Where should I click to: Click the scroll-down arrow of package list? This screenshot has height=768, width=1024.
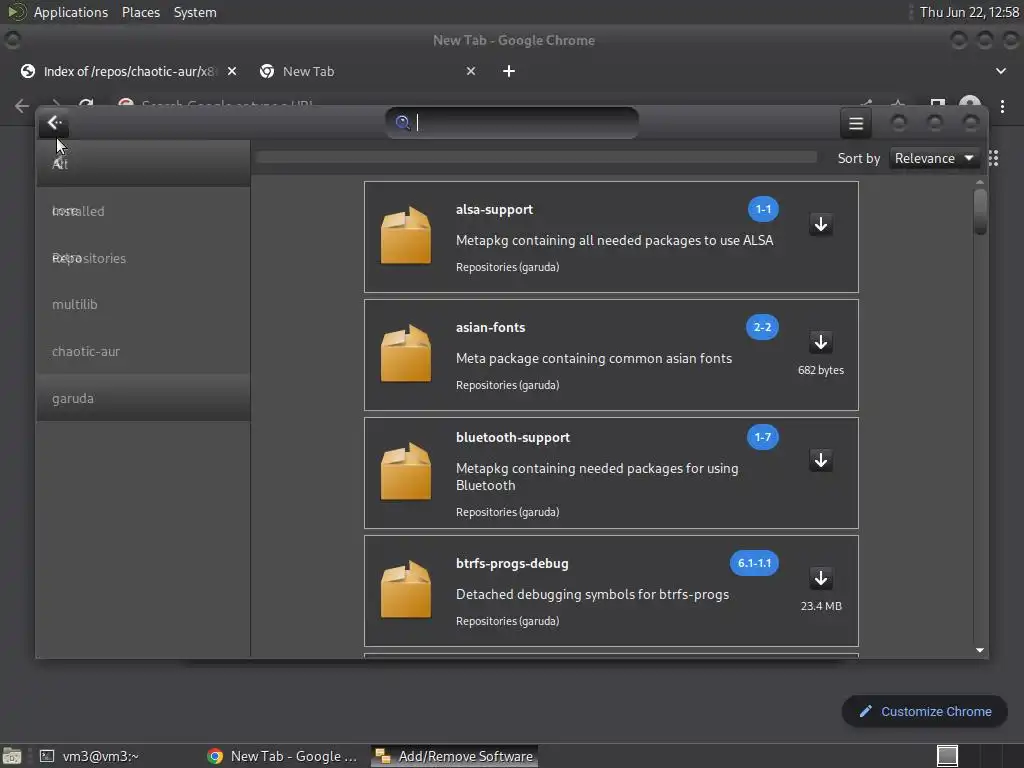coord(980,650)
